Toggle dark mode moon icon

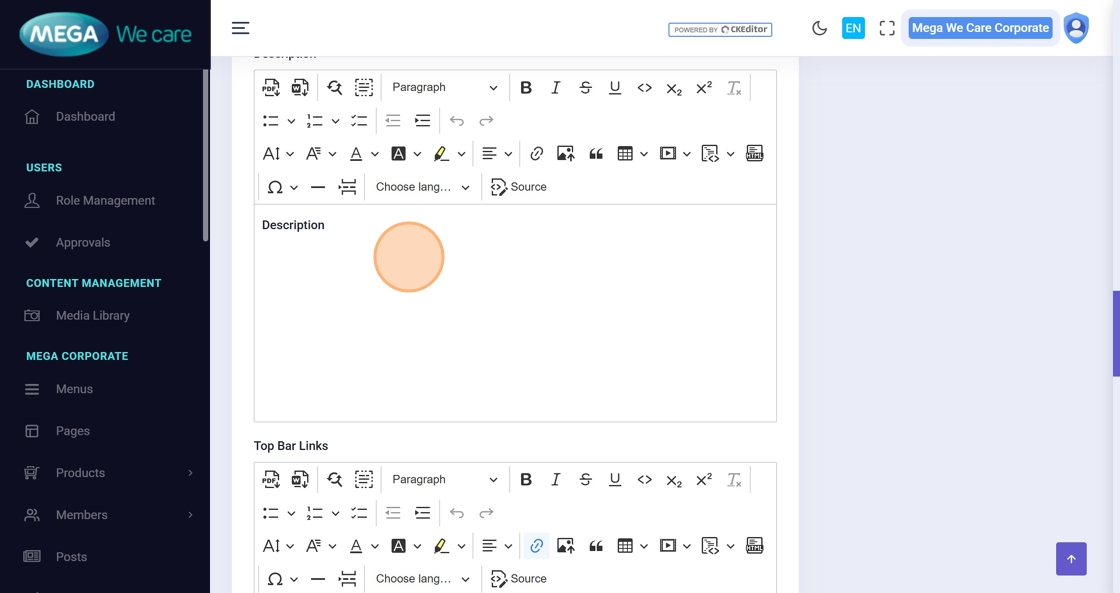819,28
